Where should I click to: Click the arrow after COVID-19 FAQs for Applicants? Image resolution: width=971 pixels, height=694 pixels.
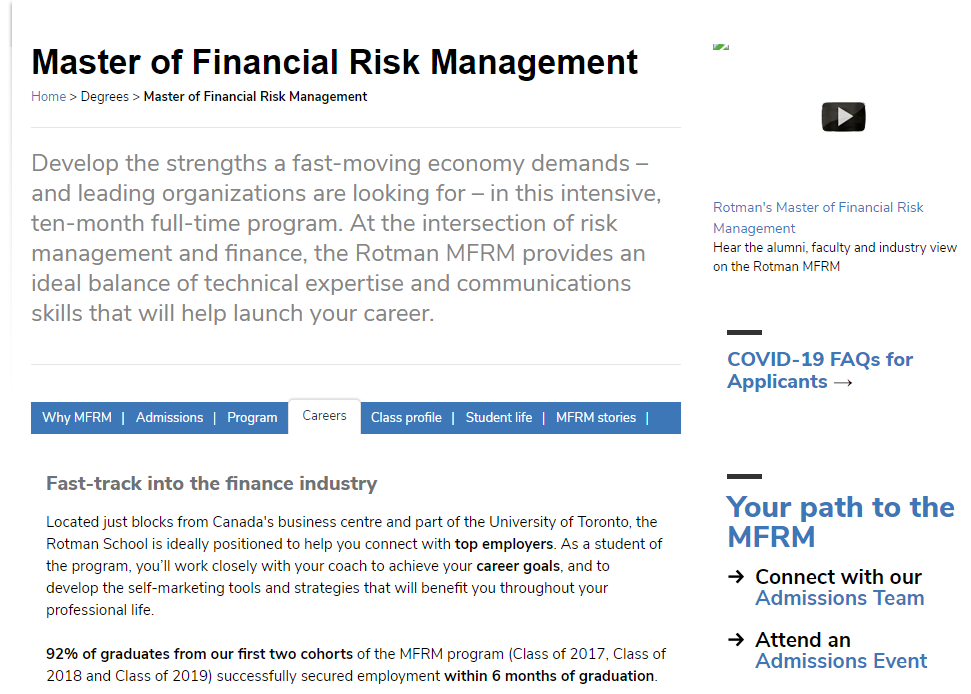843,383
